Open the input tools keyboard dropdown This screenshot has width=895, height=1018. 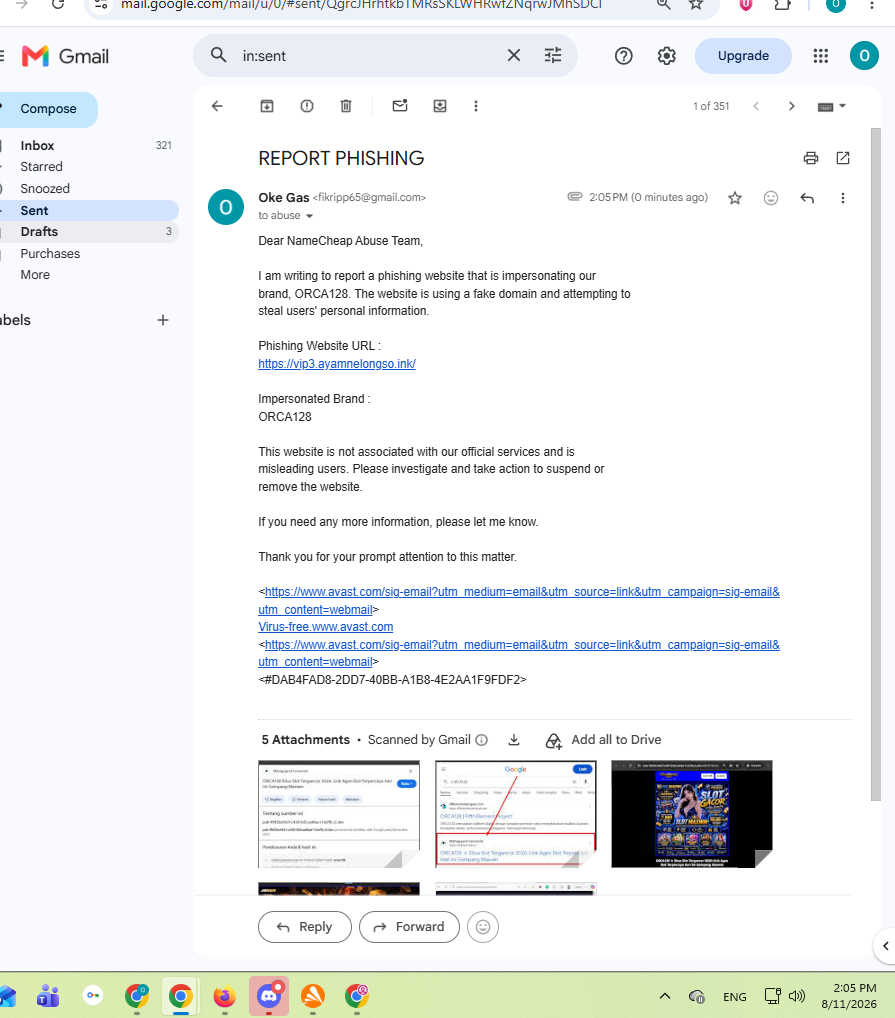[831, 106]
